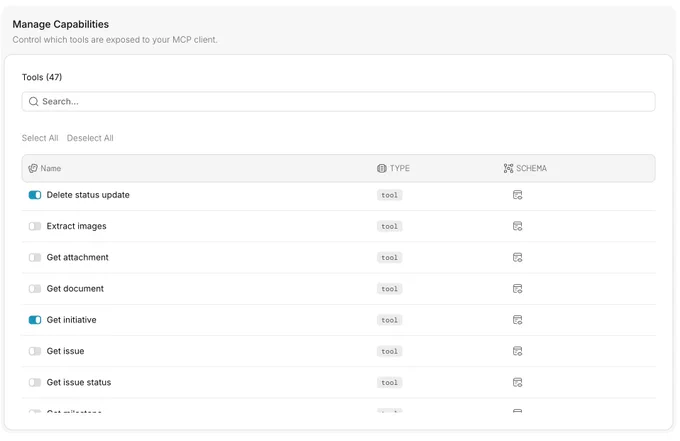Open schema icon for Get attachment
Image resolution: width=680 pixels, height=441 pixels.
tap(517, 258)
